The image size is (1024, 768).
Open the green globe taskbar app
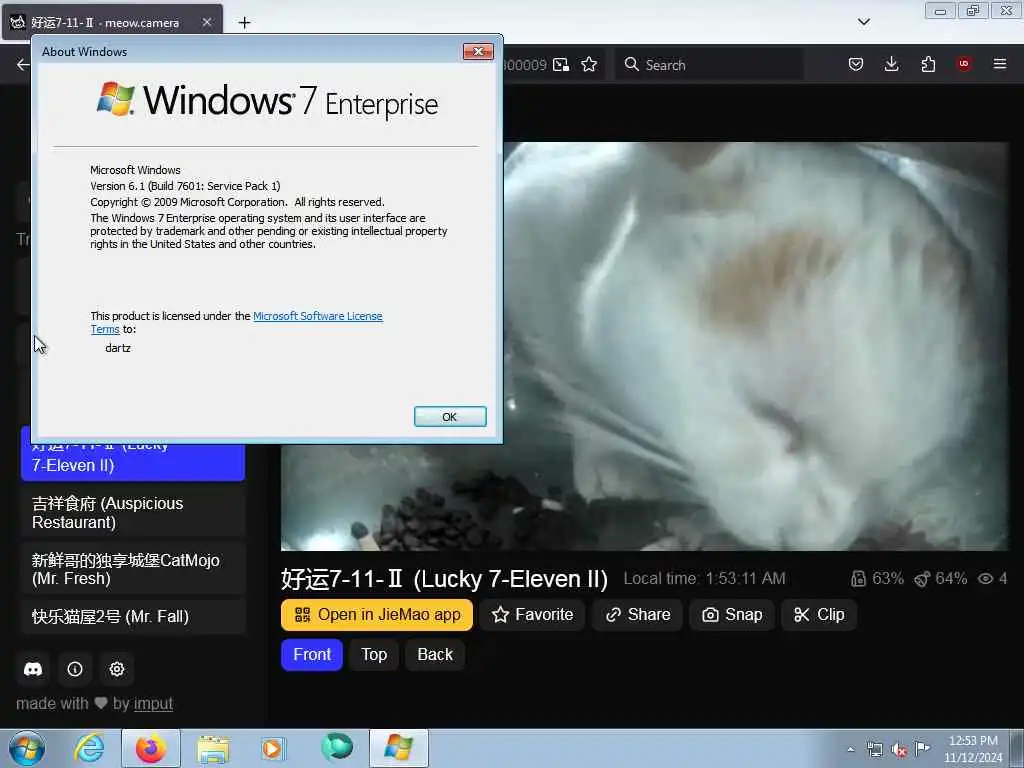(x=337, y=747)
